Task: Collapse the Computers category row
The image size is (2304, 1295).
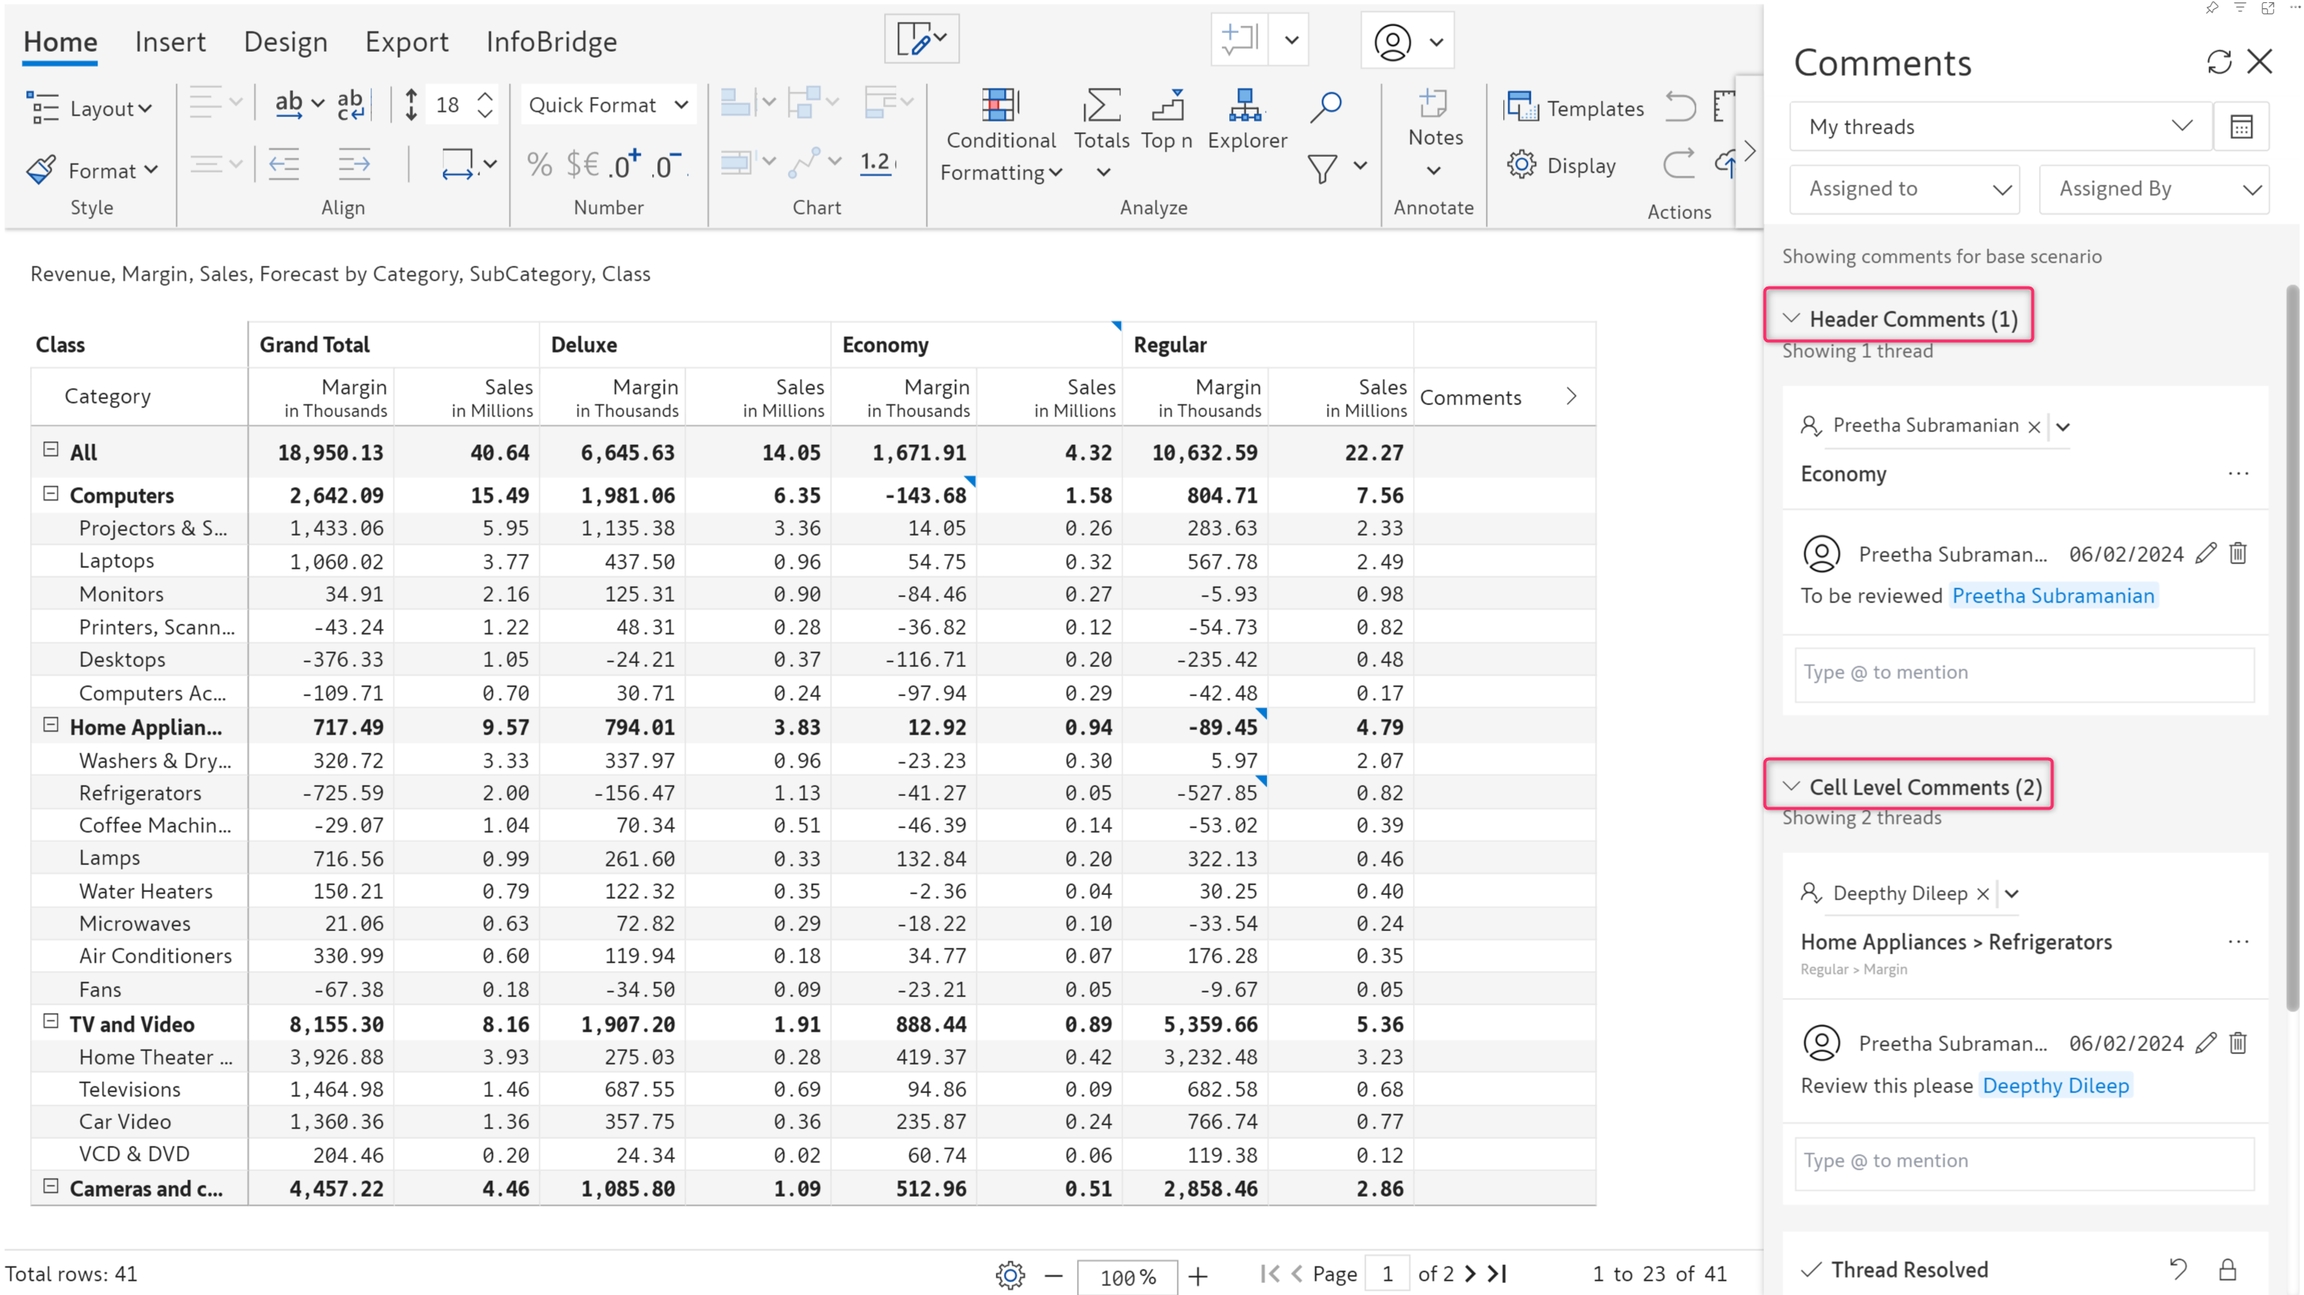Action: pos(51,493)
